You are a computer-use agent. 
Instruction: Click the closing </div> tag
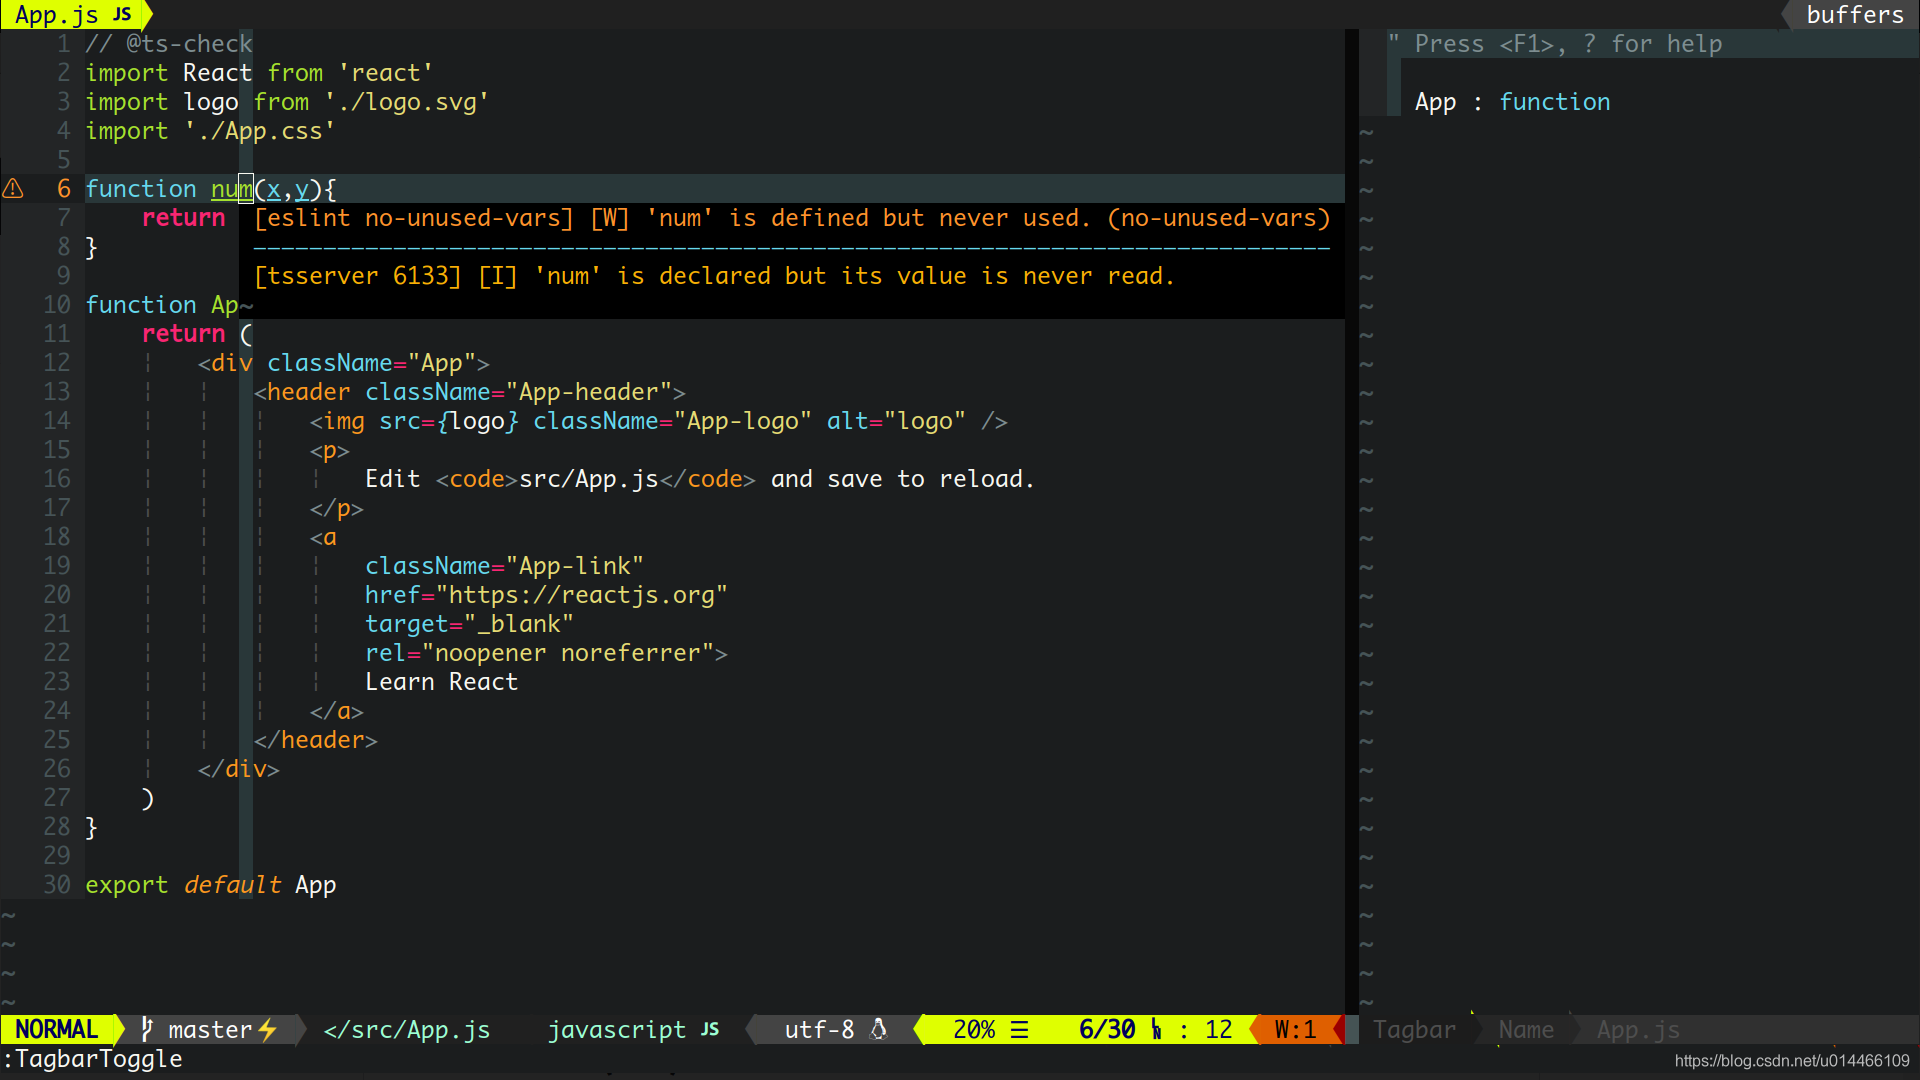[239, 769]
